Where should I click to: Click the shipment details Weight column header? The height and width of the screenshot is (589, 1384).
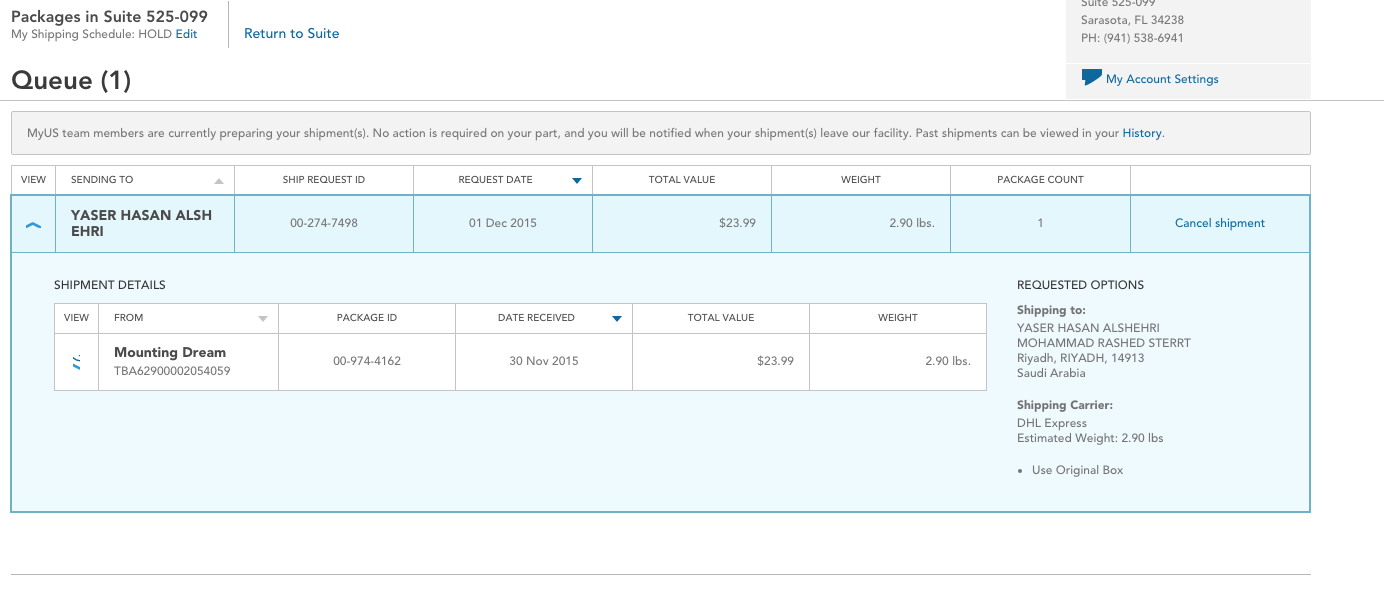pyautogui.click(x=897, y=318)
